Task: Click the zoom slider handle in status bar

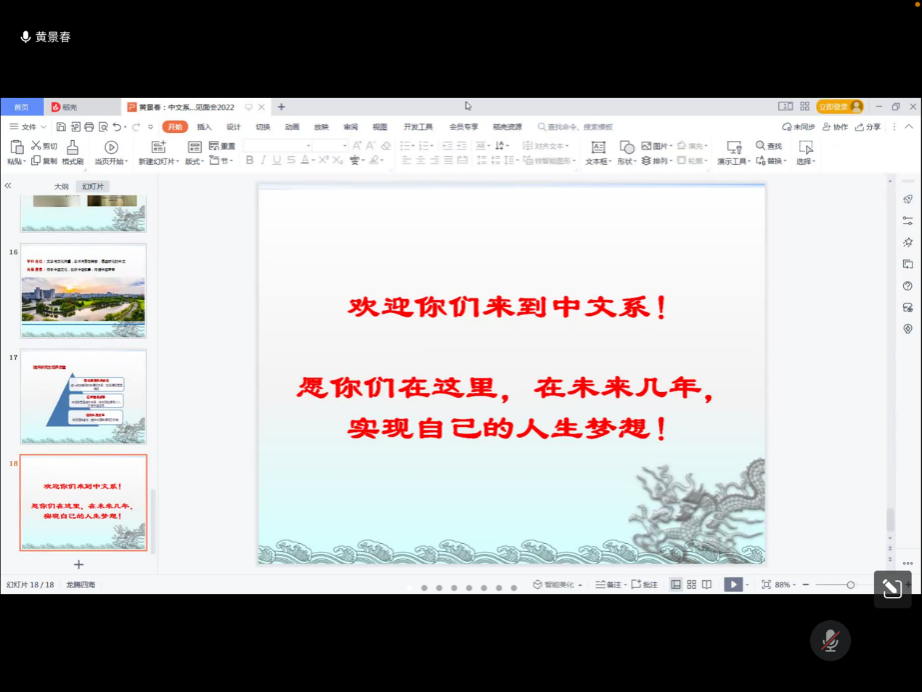Action: pyautogui.click(x=851, y=584)
